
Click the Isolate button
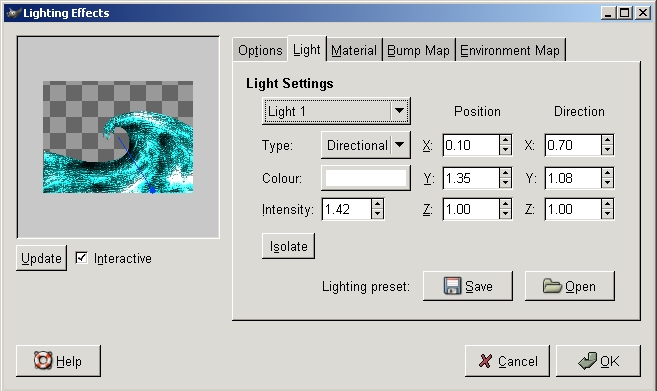288,246
